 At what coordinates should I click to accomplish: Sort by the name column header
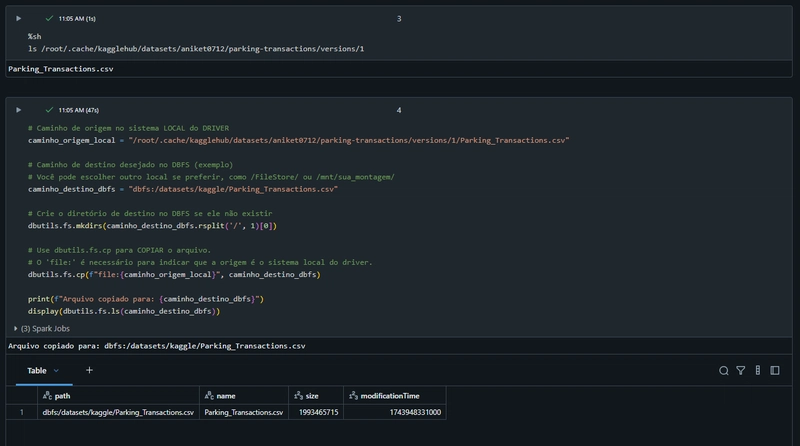pos(244,395)
